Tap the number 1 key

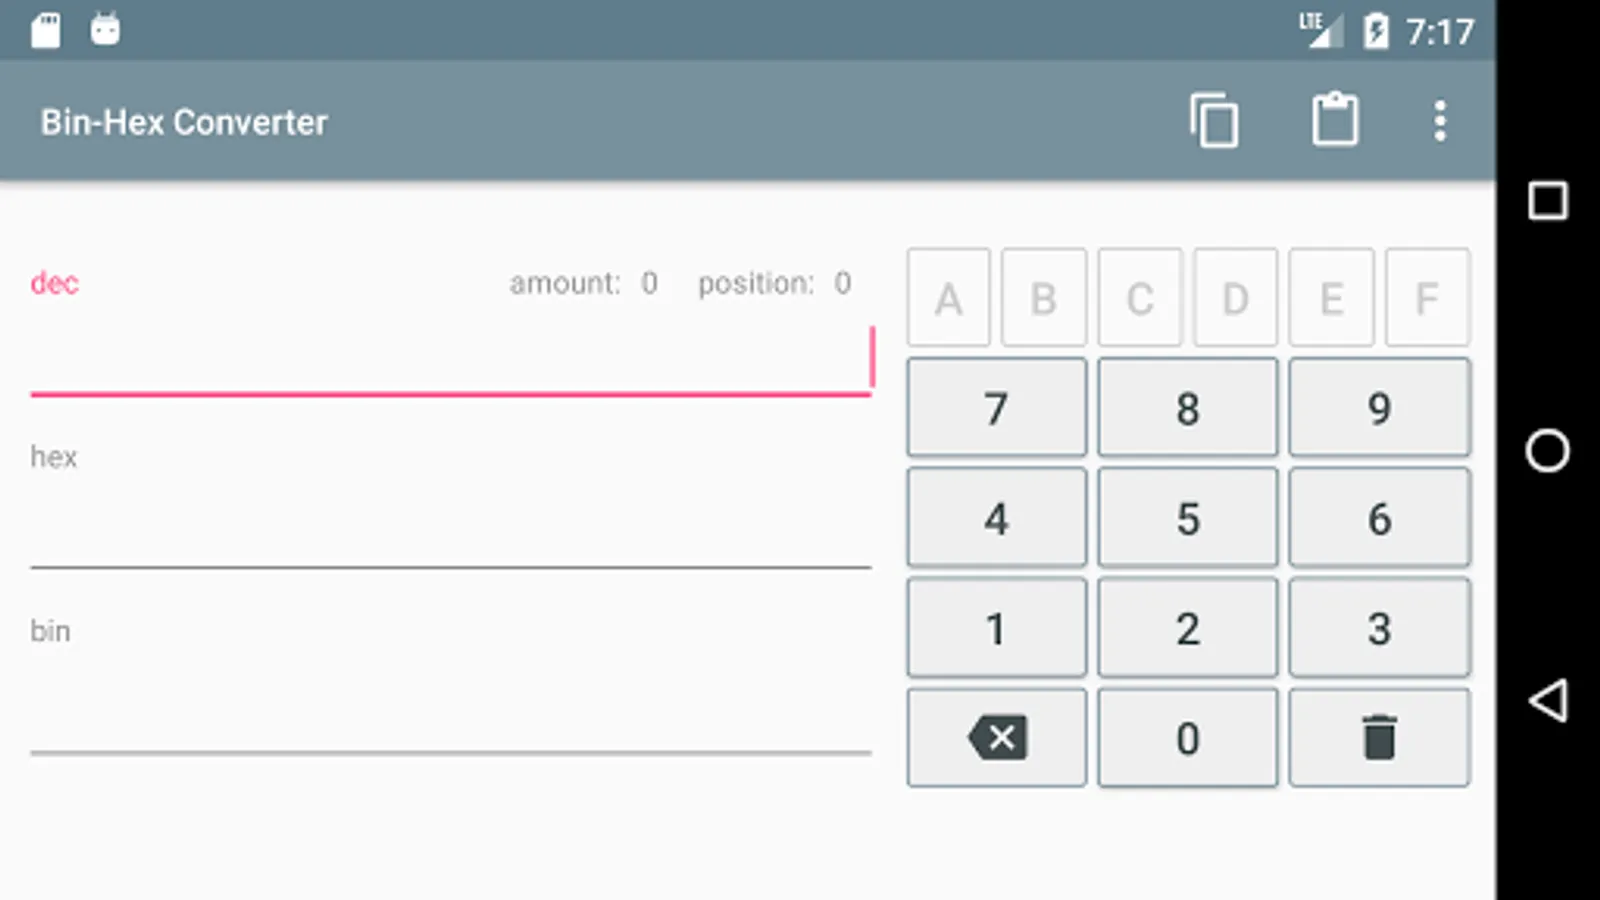[x=996, y=627]
